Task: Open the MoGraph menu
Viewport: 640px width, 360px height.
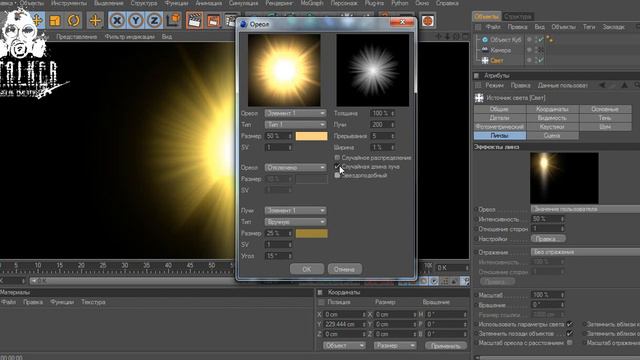Action: point(312,3)
